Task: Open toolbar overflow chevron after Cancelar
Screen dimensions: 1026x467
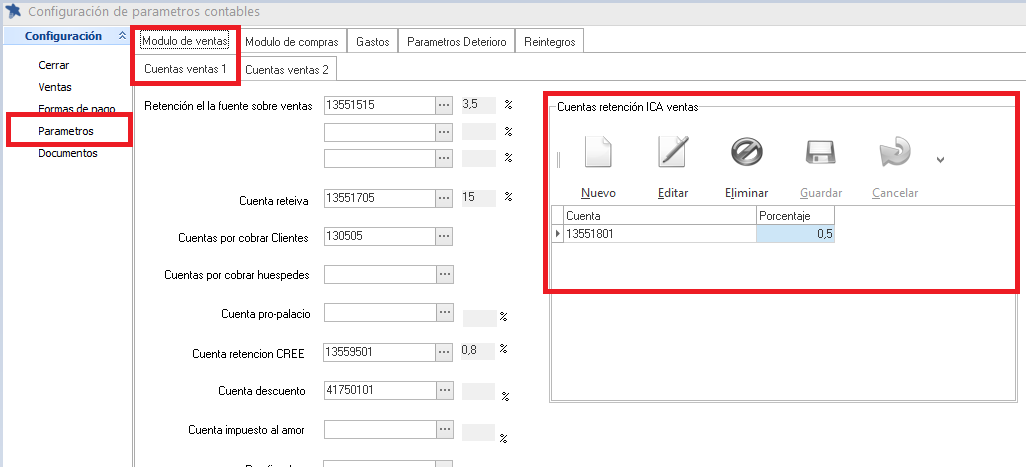Action: [x=940, y=159]
